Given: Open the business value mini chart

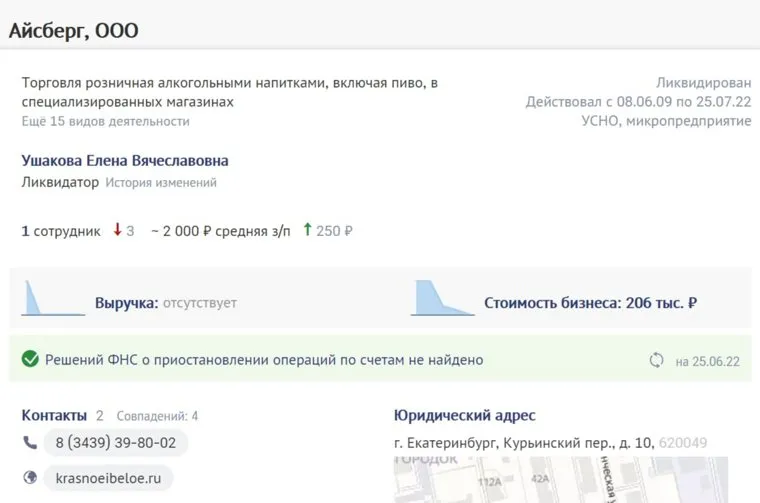Looking at the screenshot, I should pos(441,299).
